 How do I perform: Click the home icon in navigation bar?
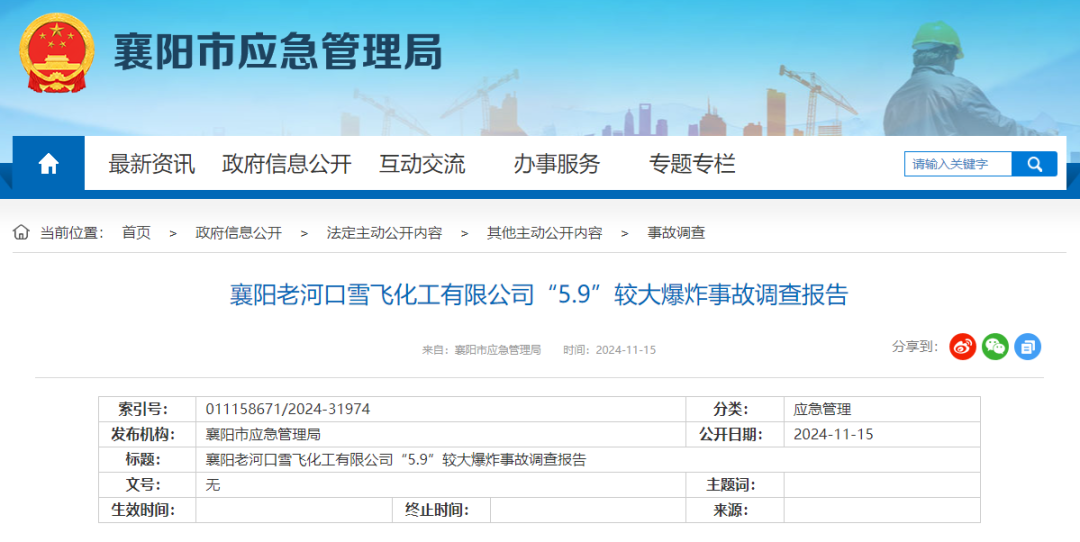(x=48, y=164)
